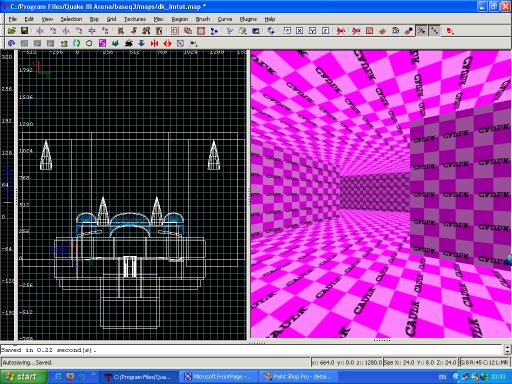Flip selection along the Y axis
The height and width of the screenshot is (384, 512).
click(66, 31)
